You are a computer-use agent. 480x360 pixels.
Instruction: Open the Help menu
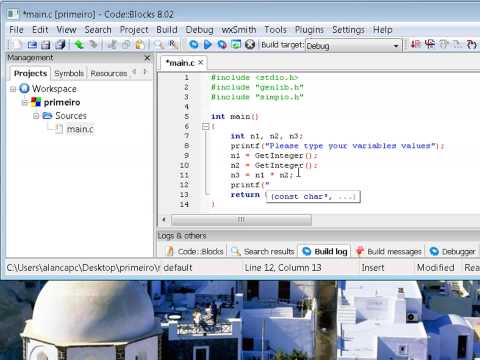click(382, 30)
